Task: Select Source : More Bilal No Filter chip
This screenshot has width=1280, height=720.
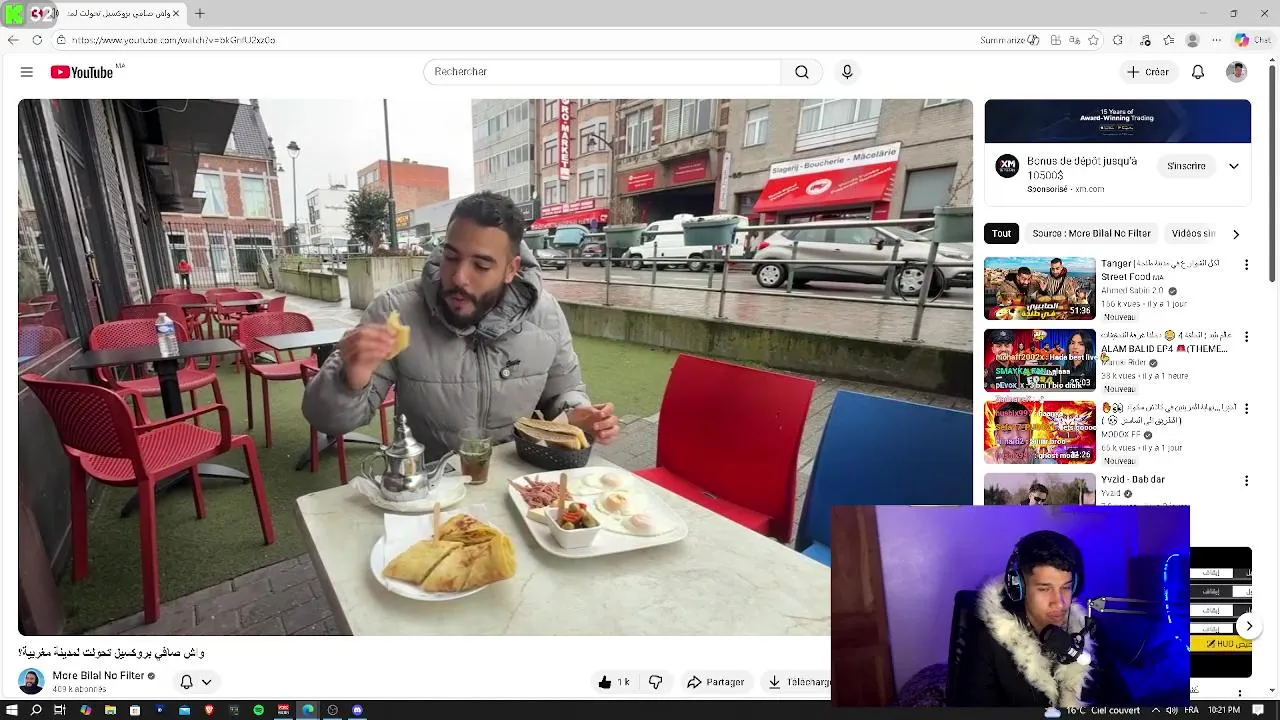Action: 1091,233
